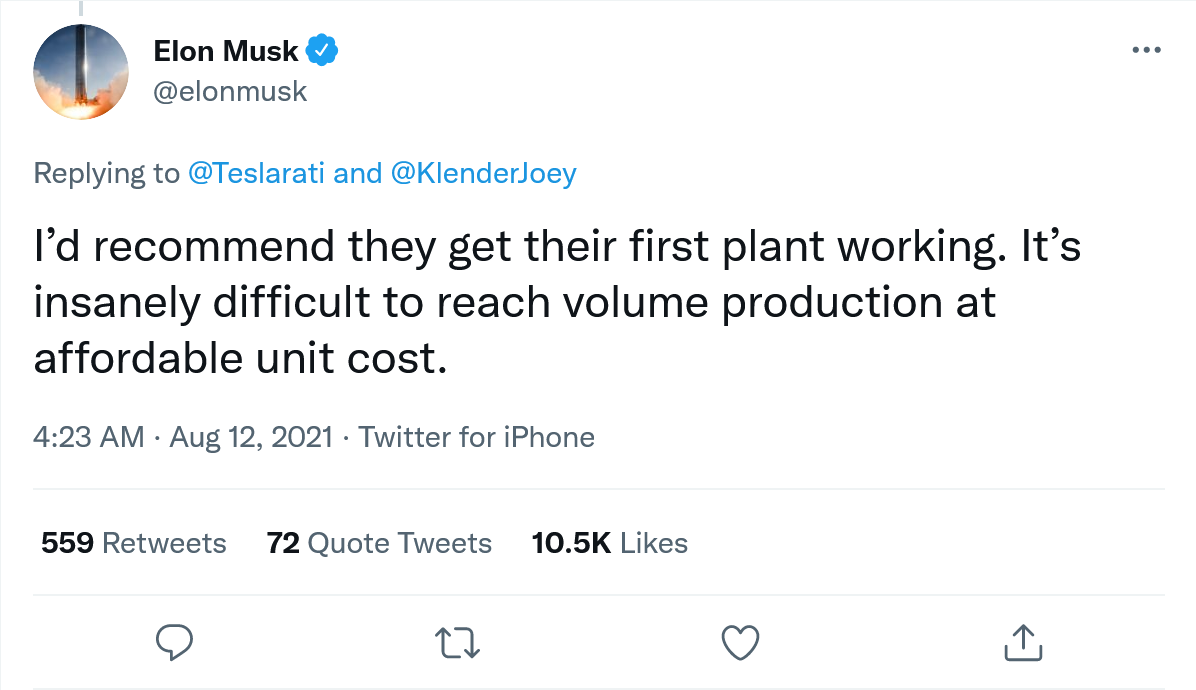Click the 4:23 AM timestamp
The width and height of the screenshot is (1196, 690).
click(88, 437)
